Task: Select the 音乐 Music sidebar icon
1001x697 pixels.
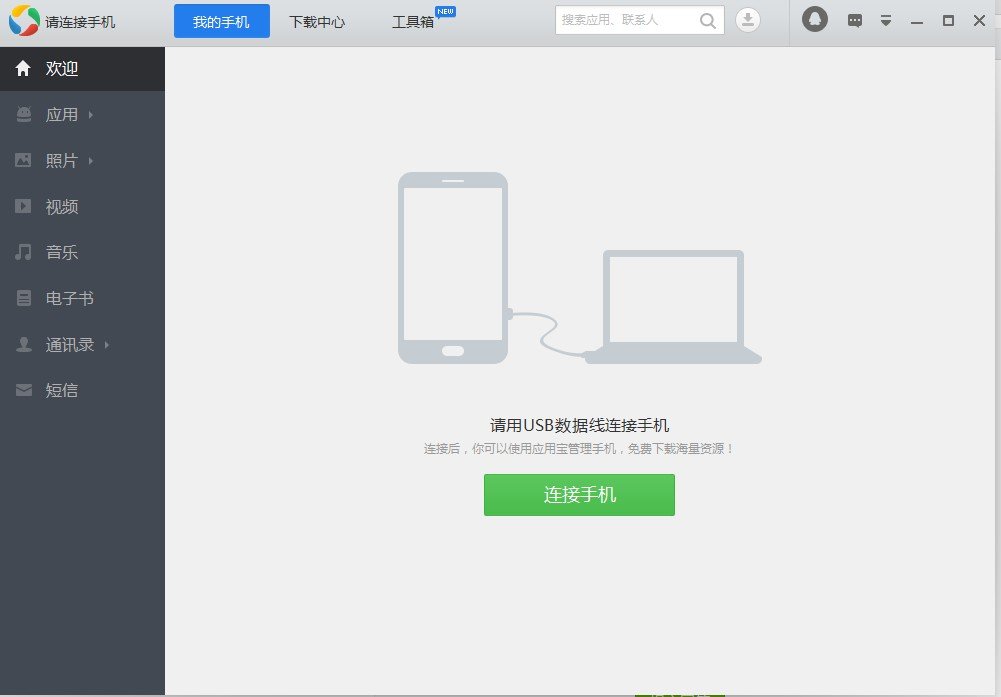Action: click(x=23, y=252)
